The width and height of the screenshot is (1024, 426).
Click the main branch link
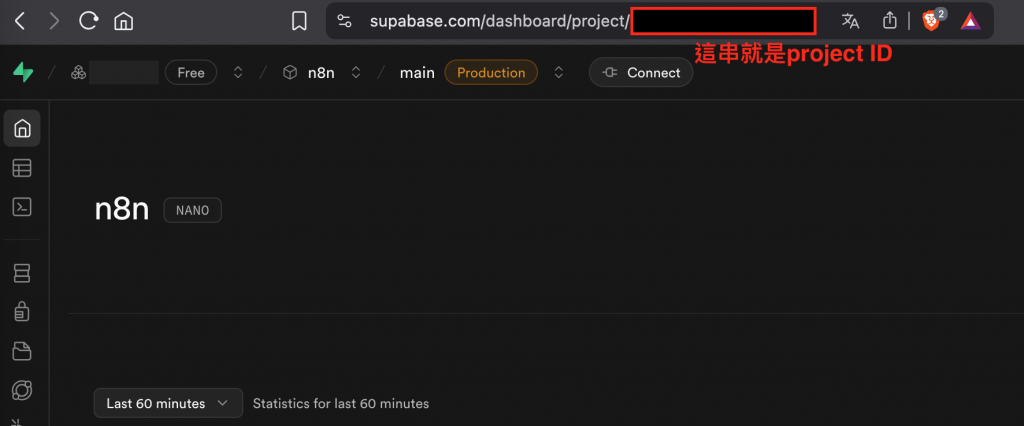417,73
